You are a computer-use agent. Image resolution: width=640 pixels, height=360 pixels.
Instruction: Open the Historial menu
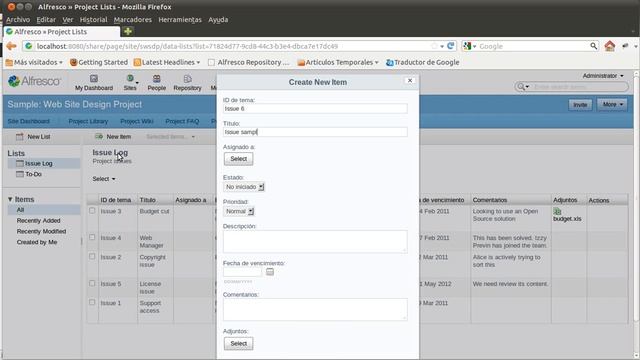(93, 20)
